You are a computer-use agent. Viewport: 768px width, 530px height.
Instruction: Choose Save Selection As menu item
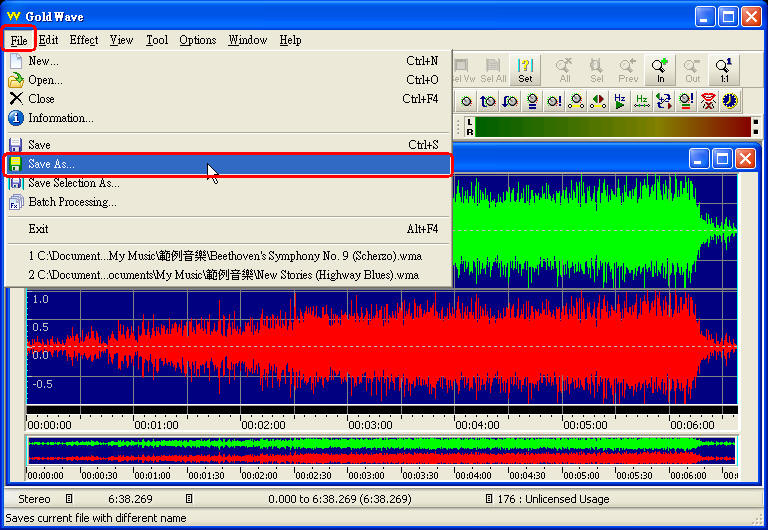[73, 183]
